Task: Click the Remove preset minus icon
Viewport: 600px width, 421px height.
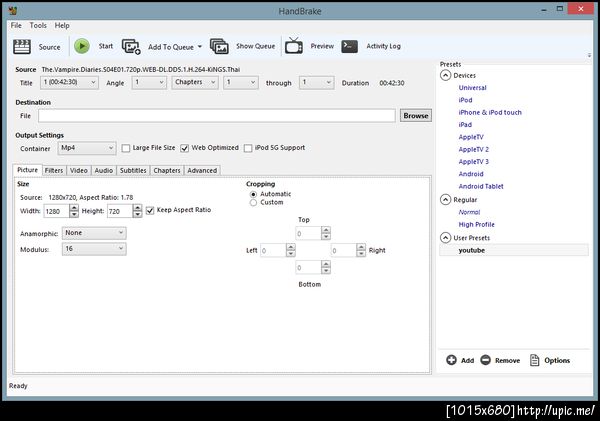Action: point(485,360)
